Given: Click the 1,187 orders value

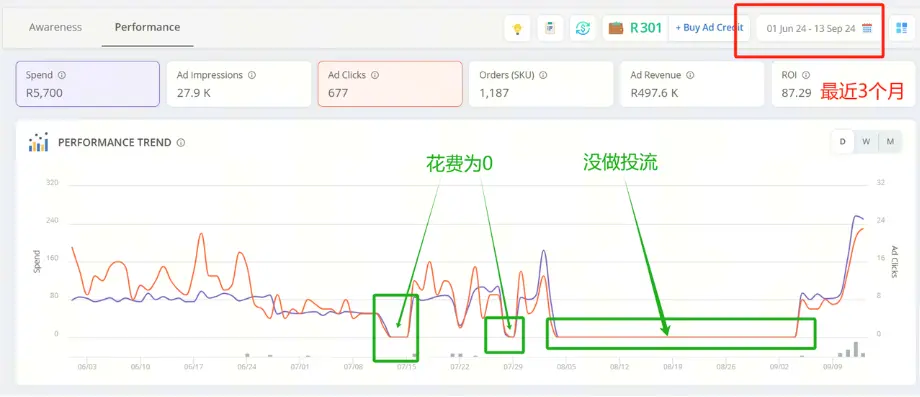Looking at the screenshot, I should [494, 93].
